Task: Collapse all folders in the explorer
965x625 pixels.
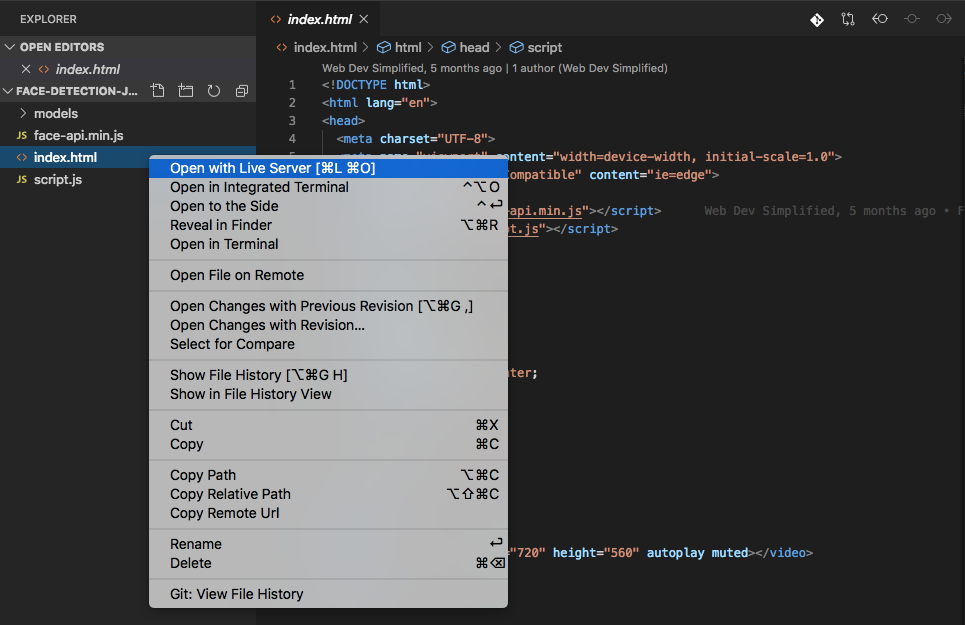Action: click(241, 90)
